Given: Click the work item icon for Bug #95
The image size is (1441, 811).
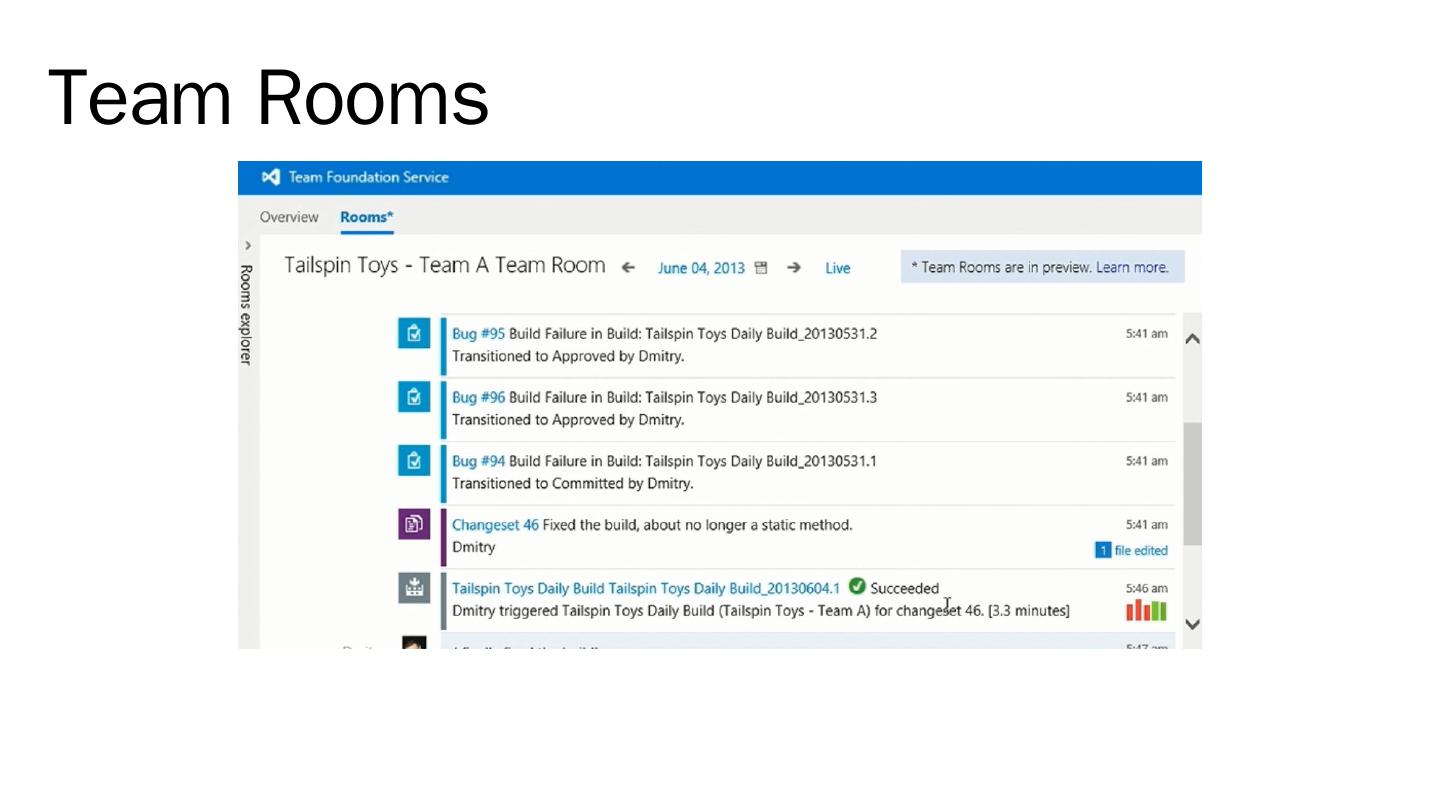Looking at the screenshot, I should click(x=414, y=333).
